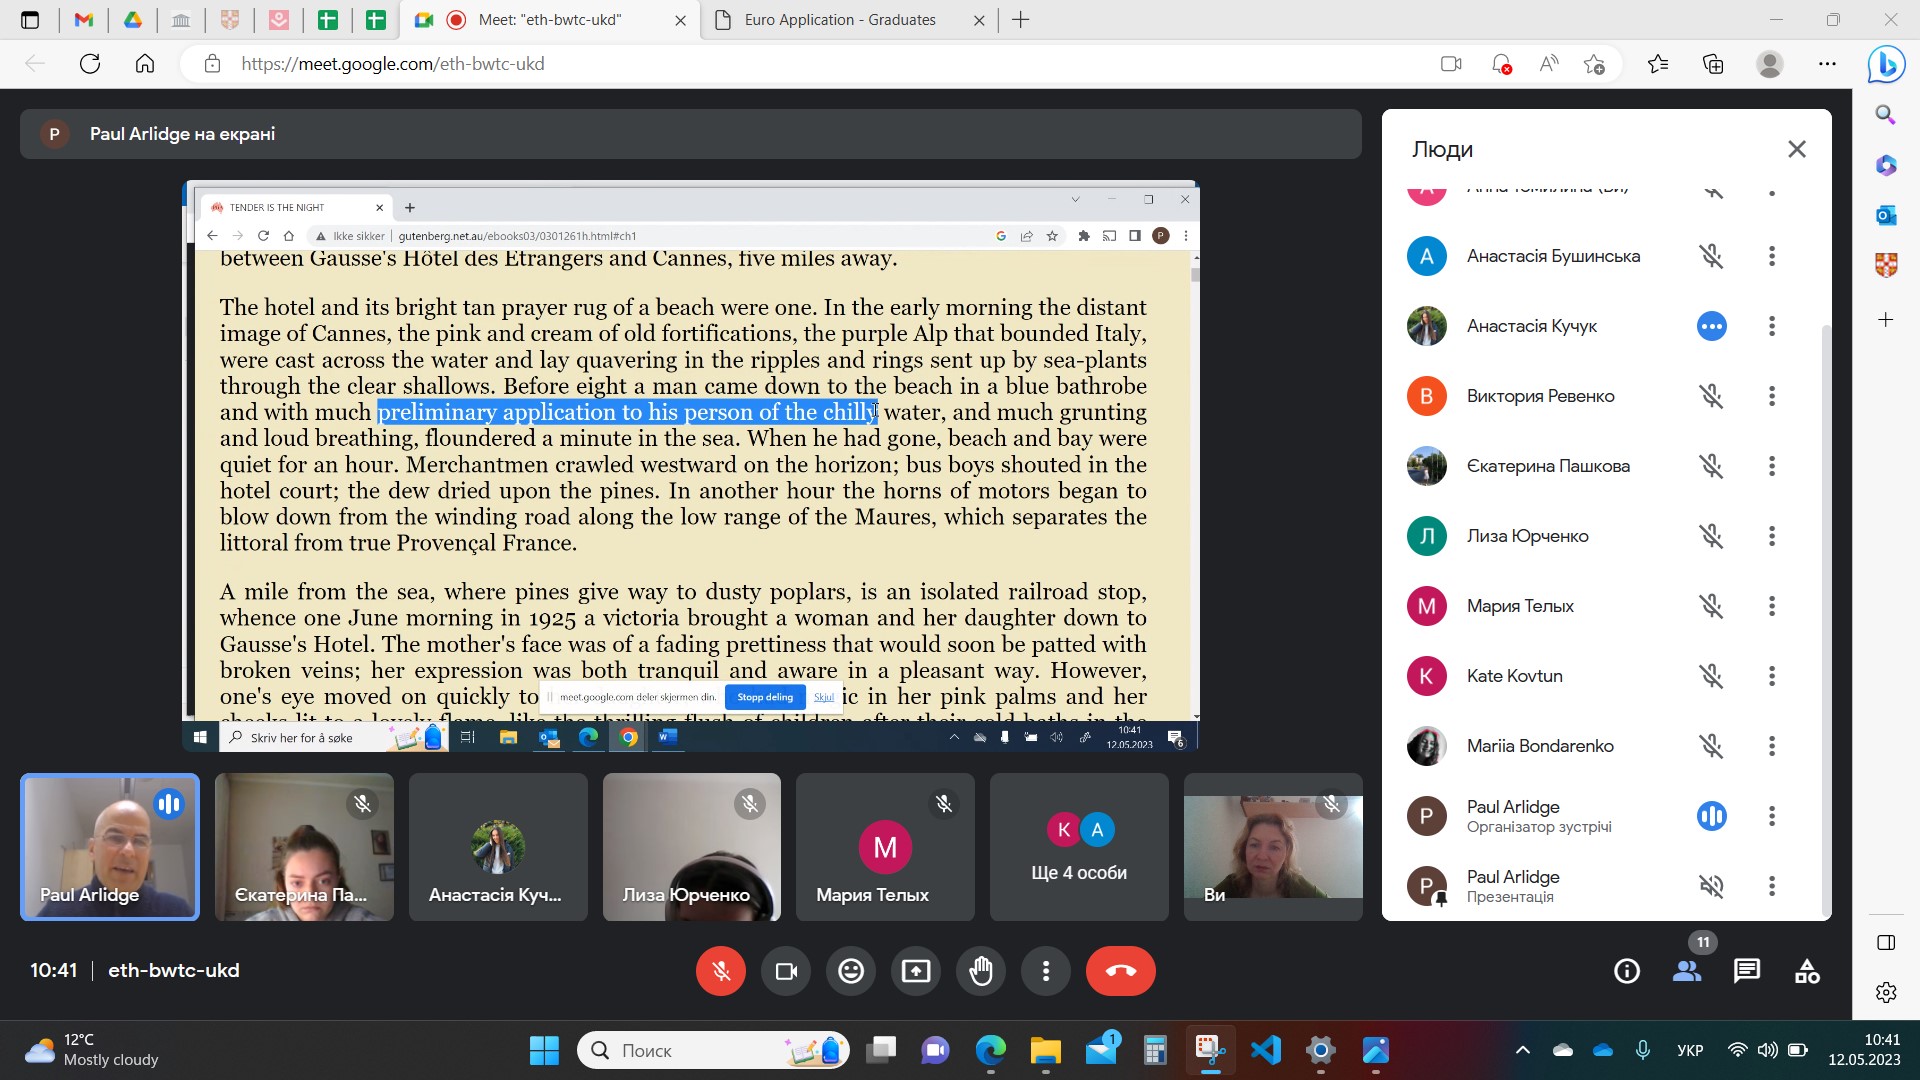1920x1080 pixels.
Task: Click the Поиск taskbar search box
Action: pyautogui.click(x=713, y=1051)
